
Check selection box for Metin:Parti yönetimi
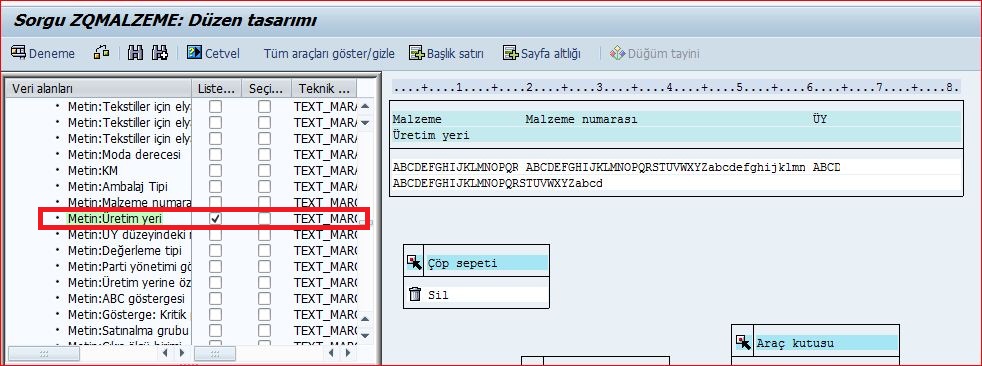265,266
